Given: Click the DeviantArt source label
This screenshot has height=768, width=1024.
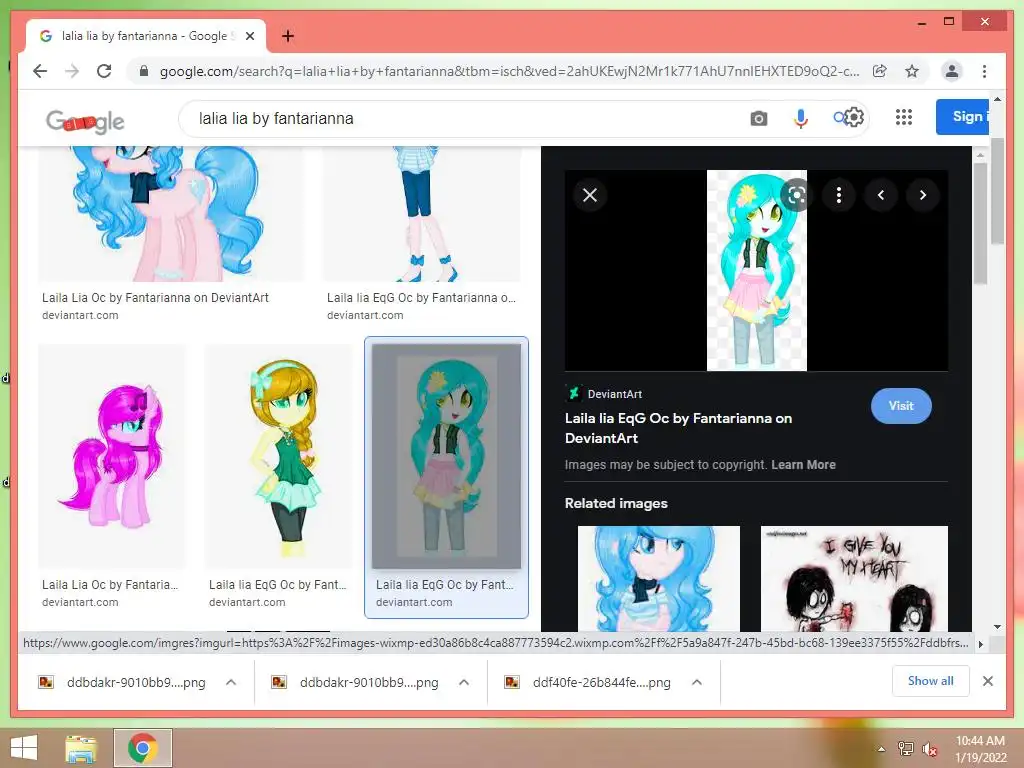Looking at the screenshot, I should pos(603,394).
